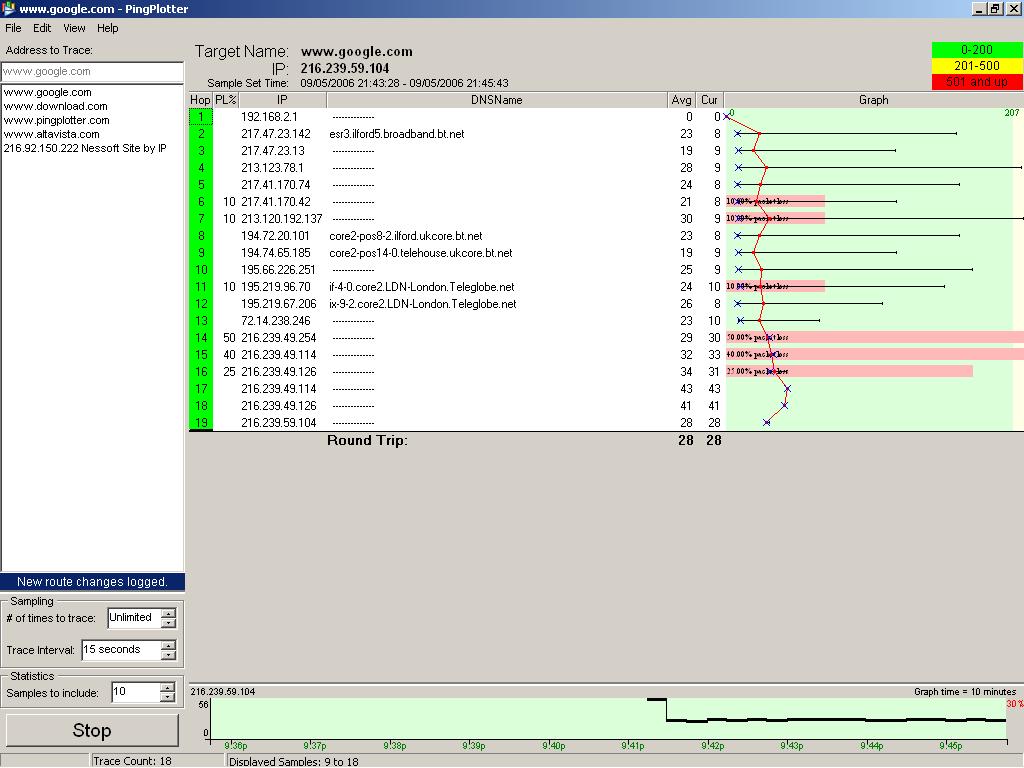Open the Edit menu
This screenshot has width=1024, height=768.
click(x=42, y=28)
